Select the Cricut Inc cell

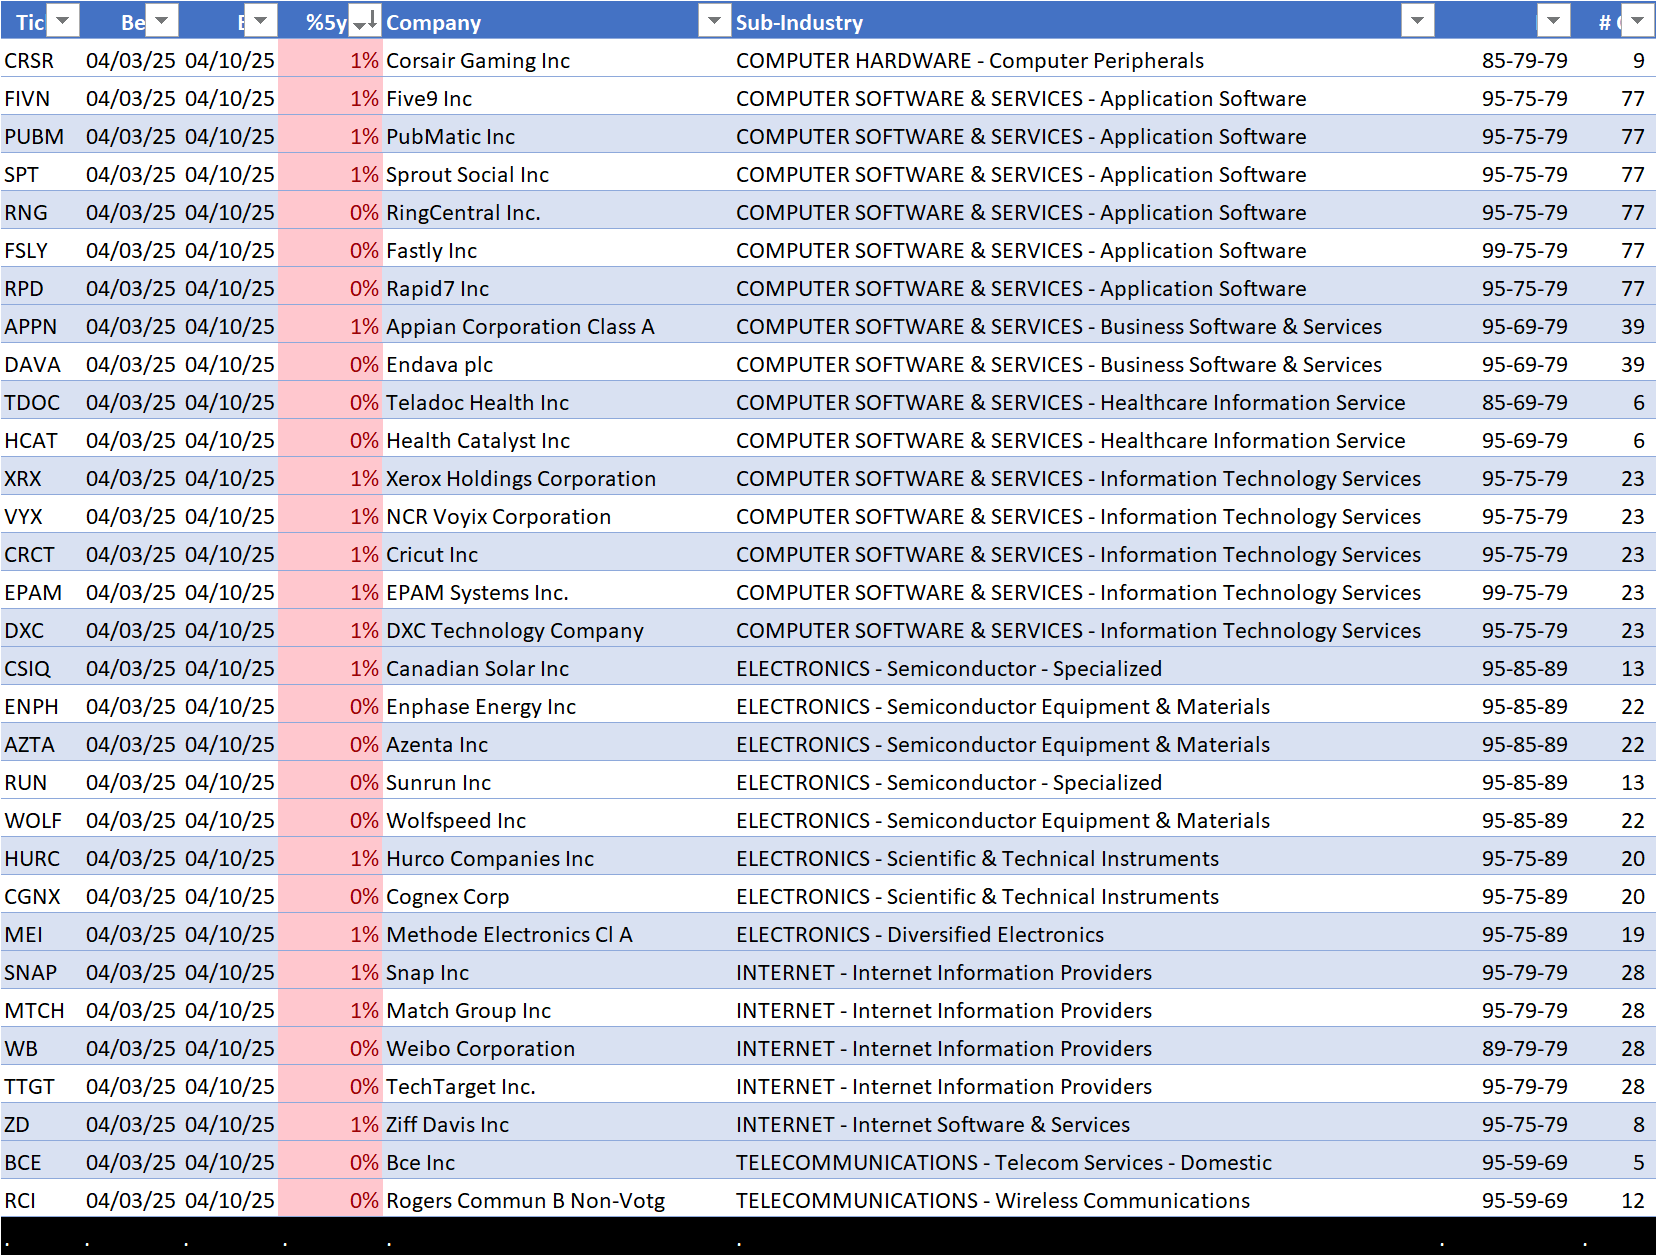coord(557,555)
